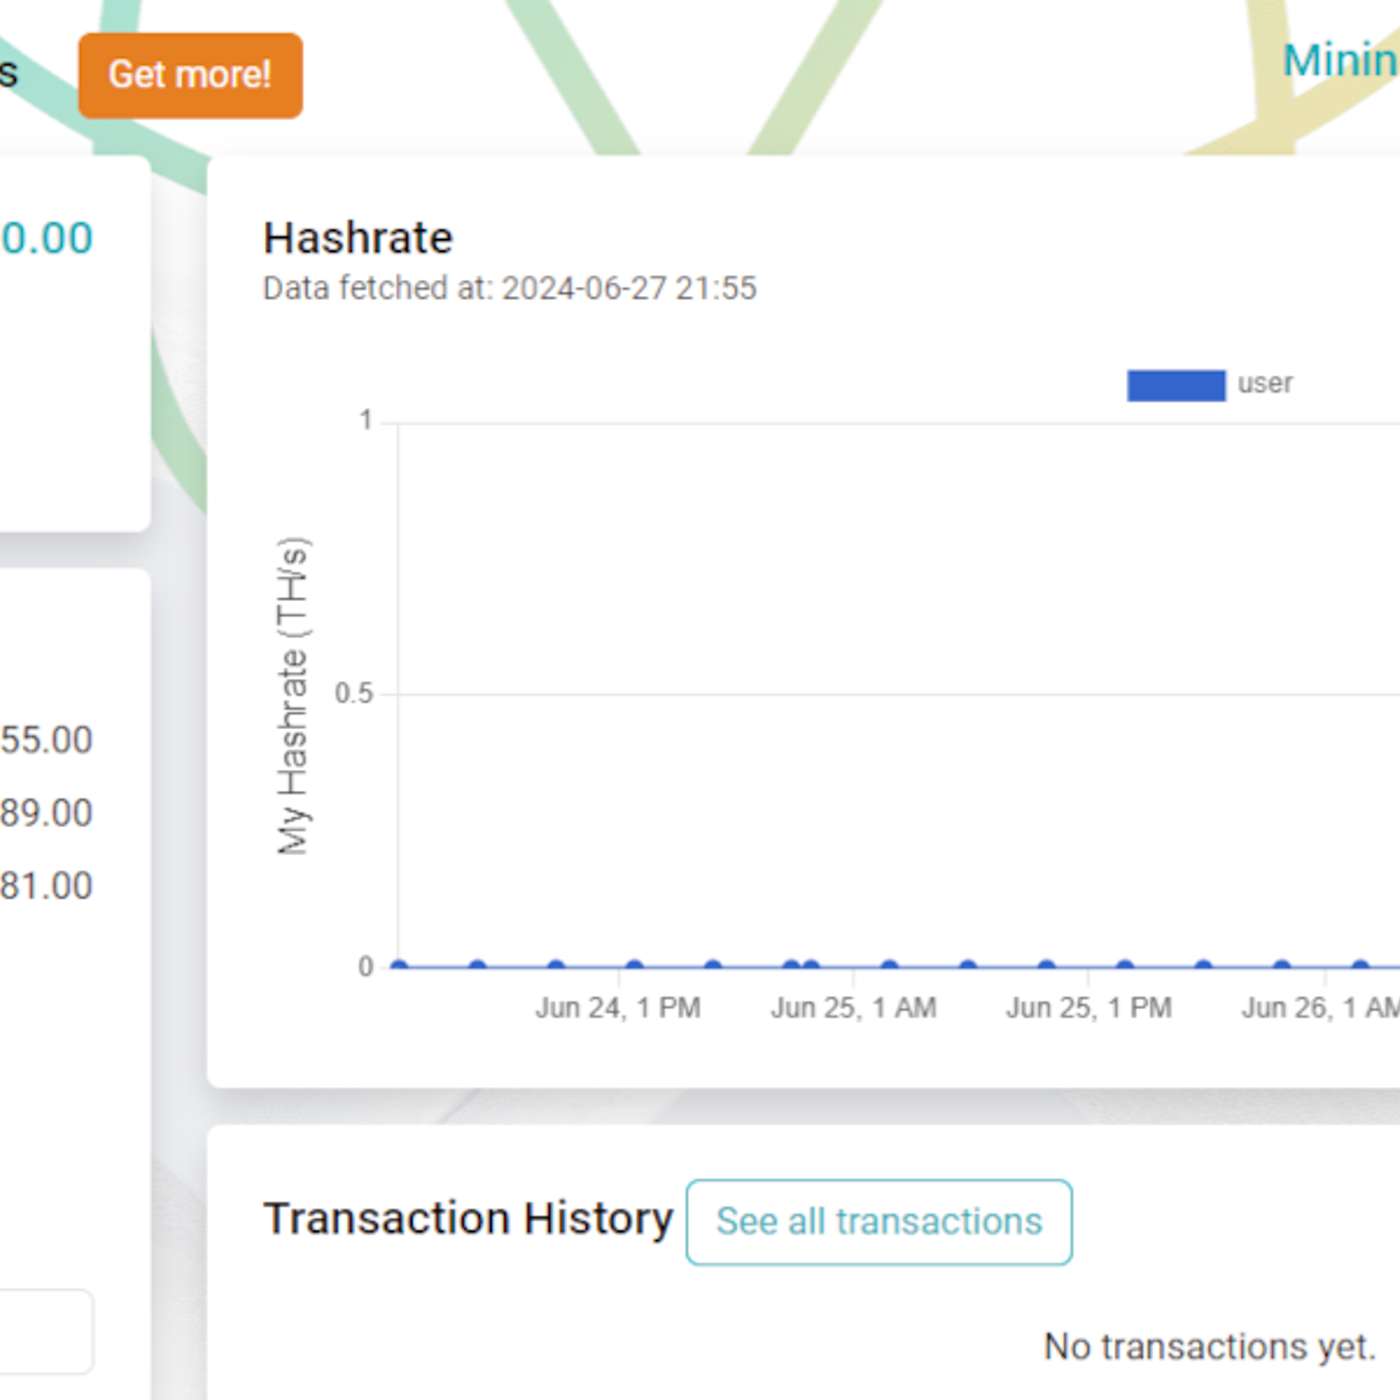The height and width of the screenshot is (1400, 1400).
Task: Click the empty input box at bottom left
Action: 45,1331
